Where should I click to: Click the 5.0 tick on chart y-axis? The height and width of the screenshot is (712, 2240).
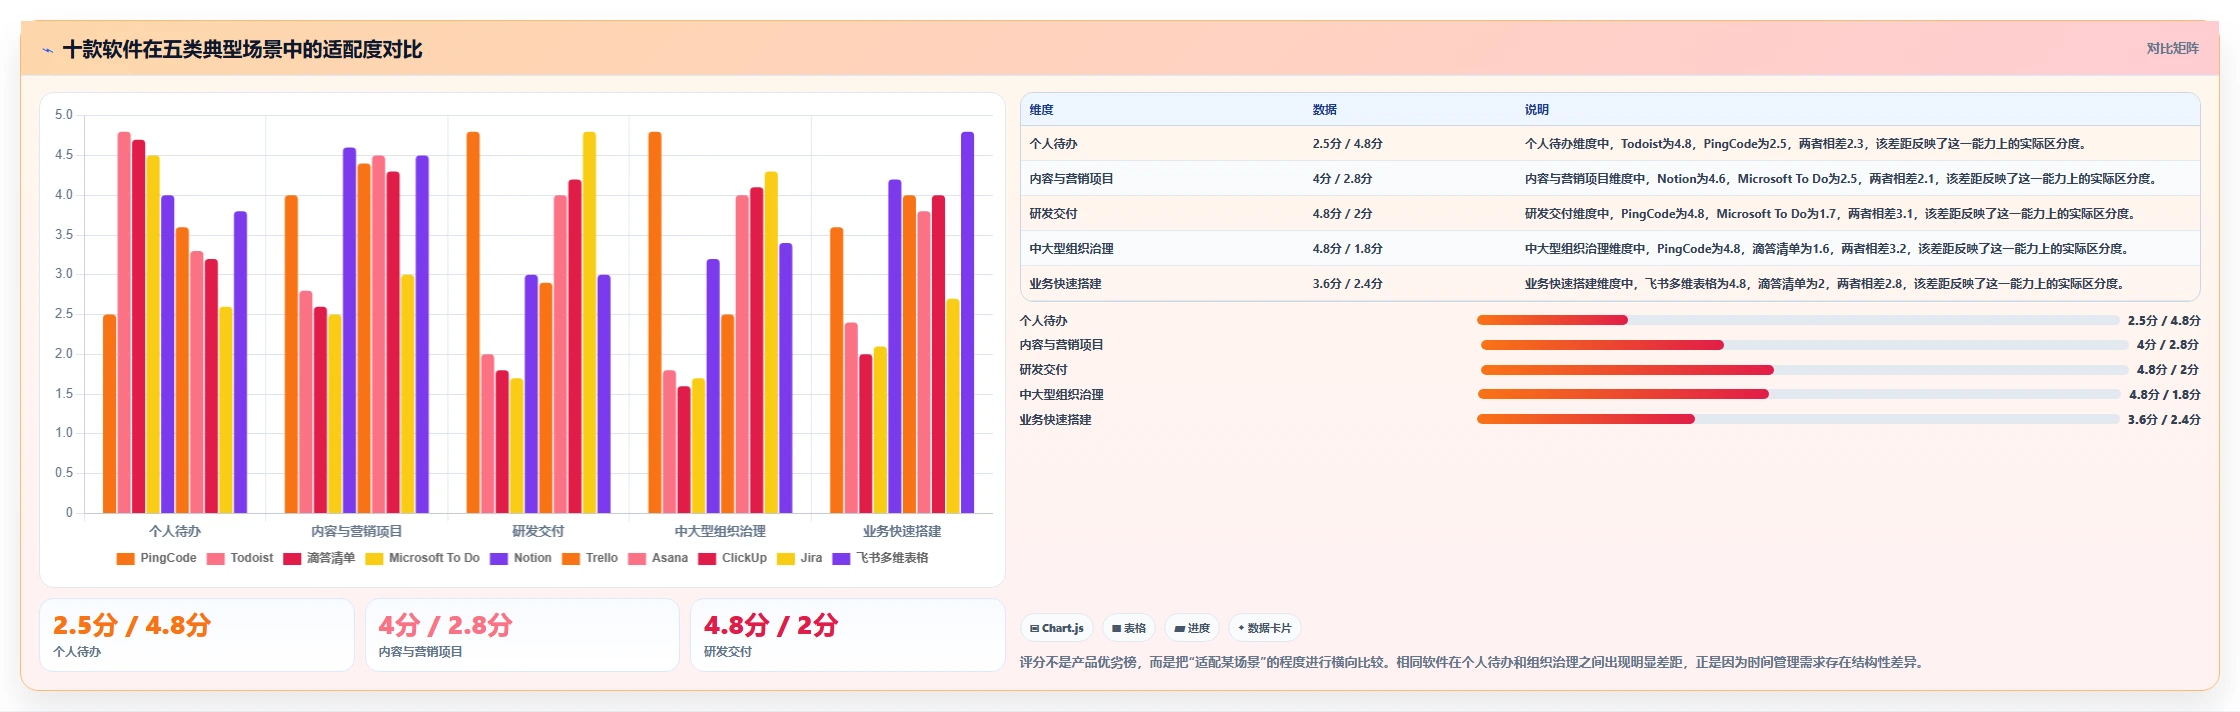coord(64,115)
